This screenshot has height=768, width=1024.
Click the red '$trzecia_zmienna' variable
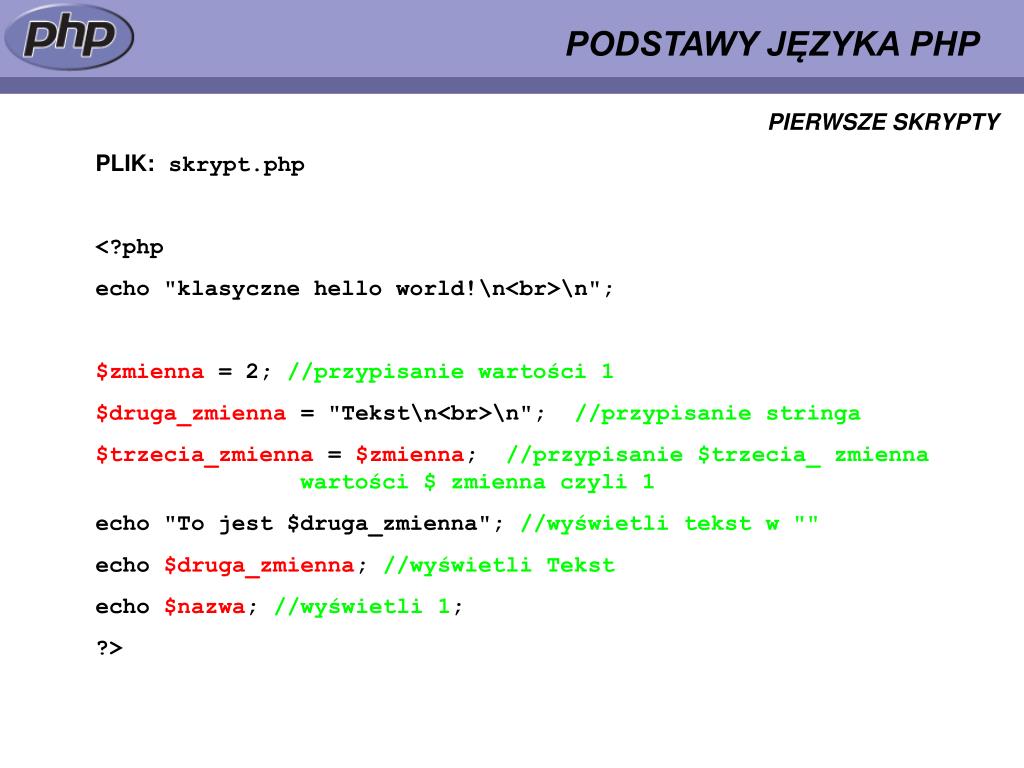204,455
